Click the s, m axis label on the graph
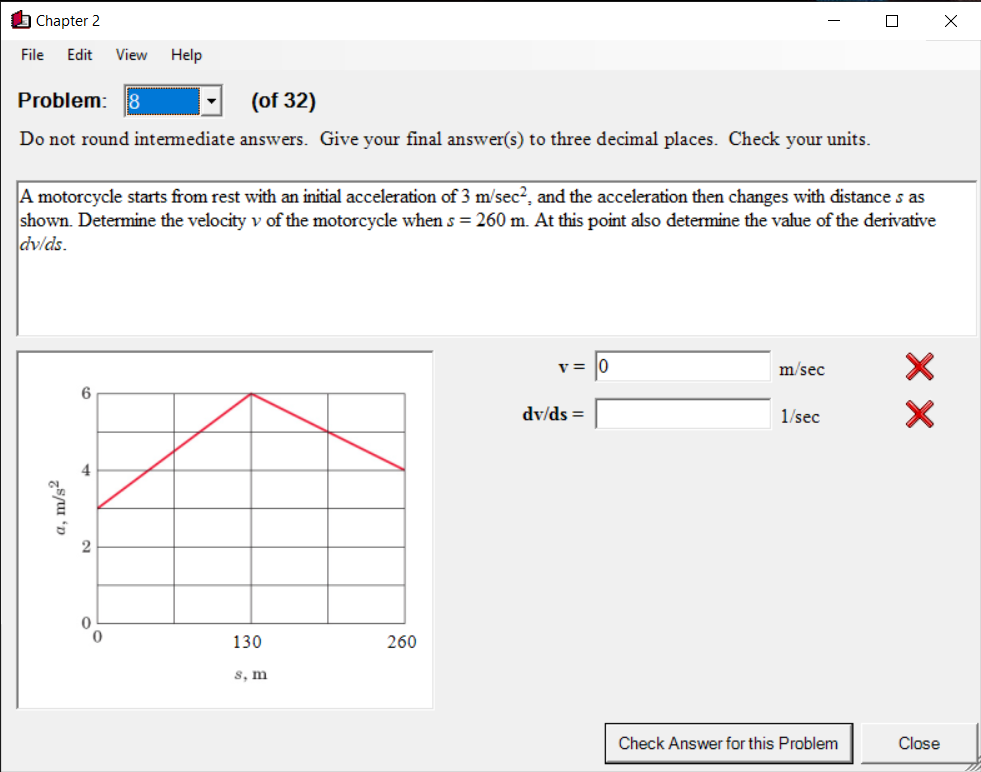This screenshot has height=772, width=981. pos(248,674)
